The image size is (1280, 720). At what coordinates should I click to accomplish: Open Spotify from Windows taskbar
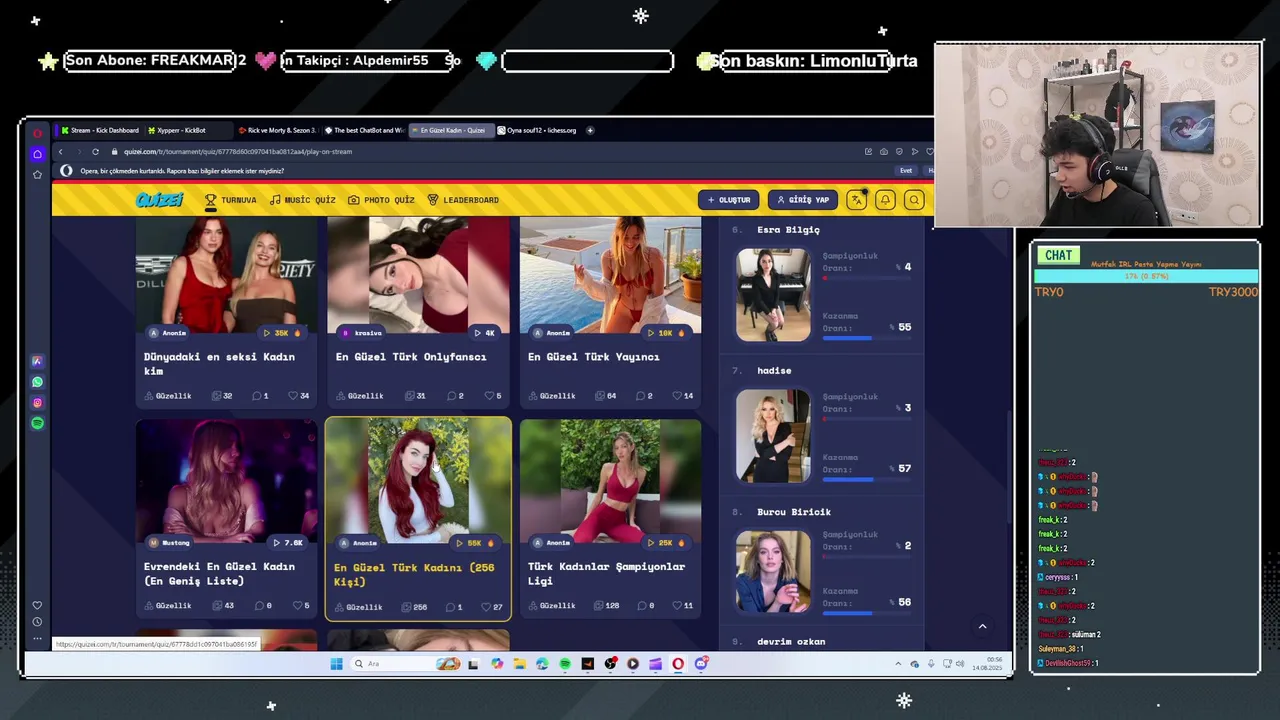point(565,664)
